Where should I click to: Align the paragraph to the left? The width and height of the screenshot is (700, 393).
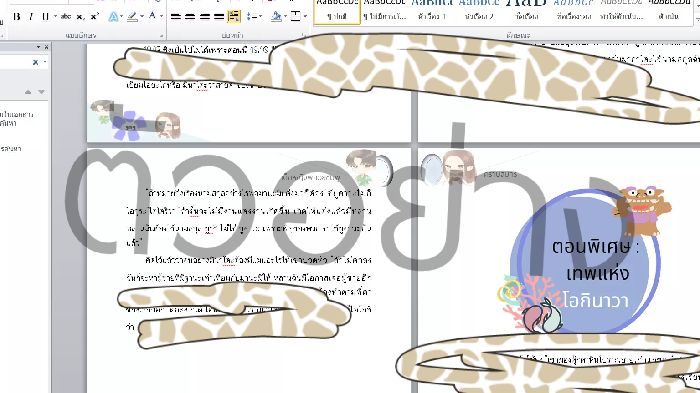point(176,17)
